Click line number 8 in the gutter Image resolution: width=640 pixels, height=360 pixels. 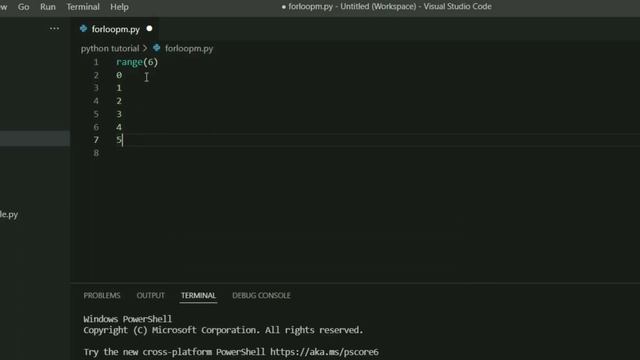pos(96,153)
